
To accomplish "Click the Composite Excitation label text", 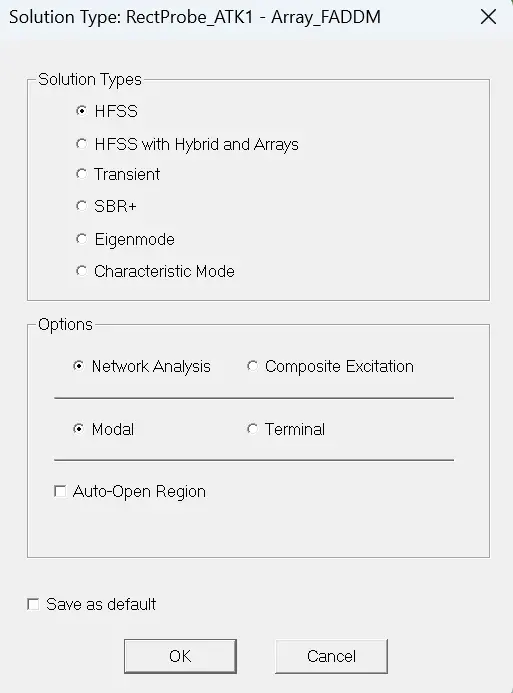I will (339, 366).
